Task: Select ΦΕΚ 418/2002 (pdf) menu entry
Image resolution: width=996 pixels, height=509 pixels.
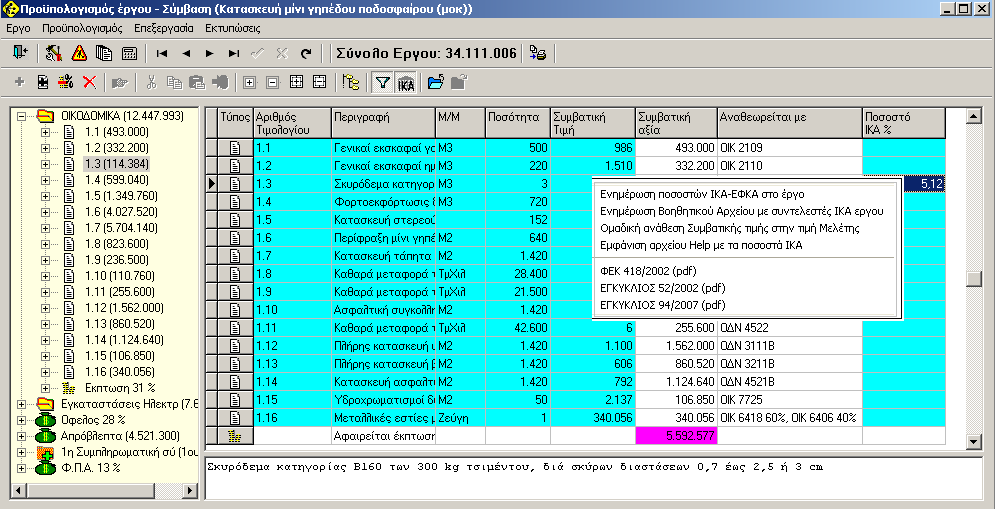Action: pos(647,271)
